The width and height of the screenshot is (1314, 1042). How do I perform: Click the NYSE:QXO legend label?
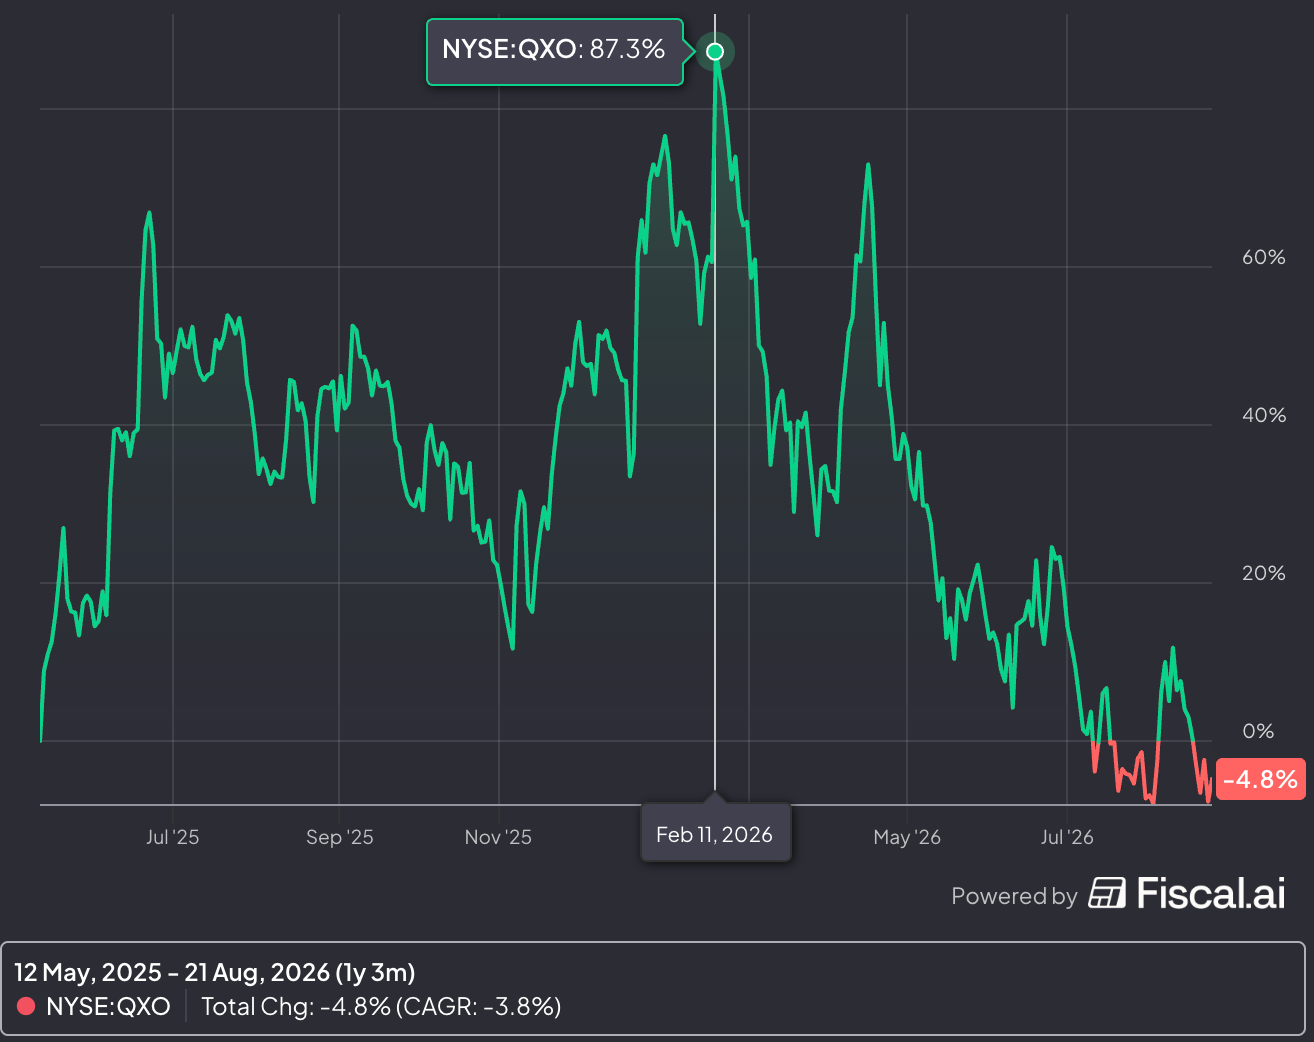[108, 1006]
